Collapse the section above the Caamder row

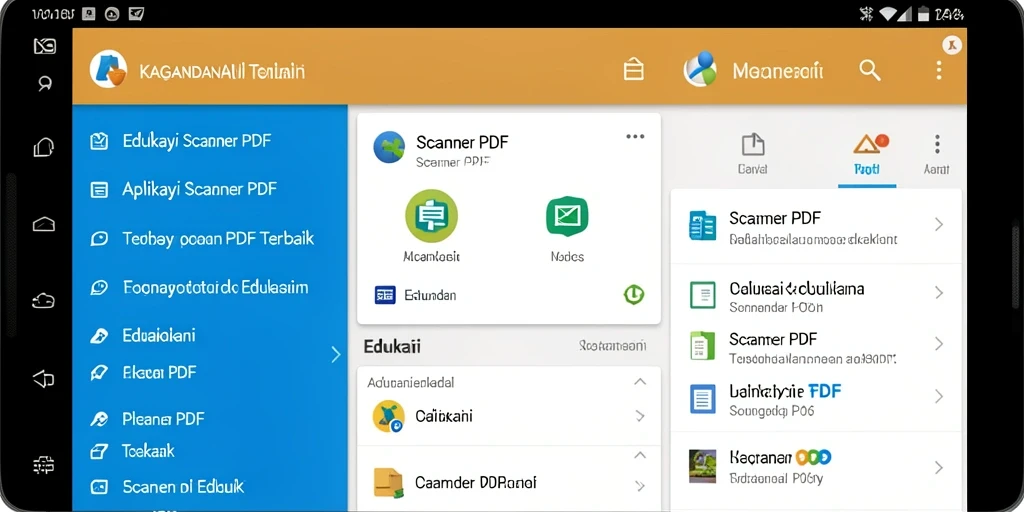coord(640,455)
